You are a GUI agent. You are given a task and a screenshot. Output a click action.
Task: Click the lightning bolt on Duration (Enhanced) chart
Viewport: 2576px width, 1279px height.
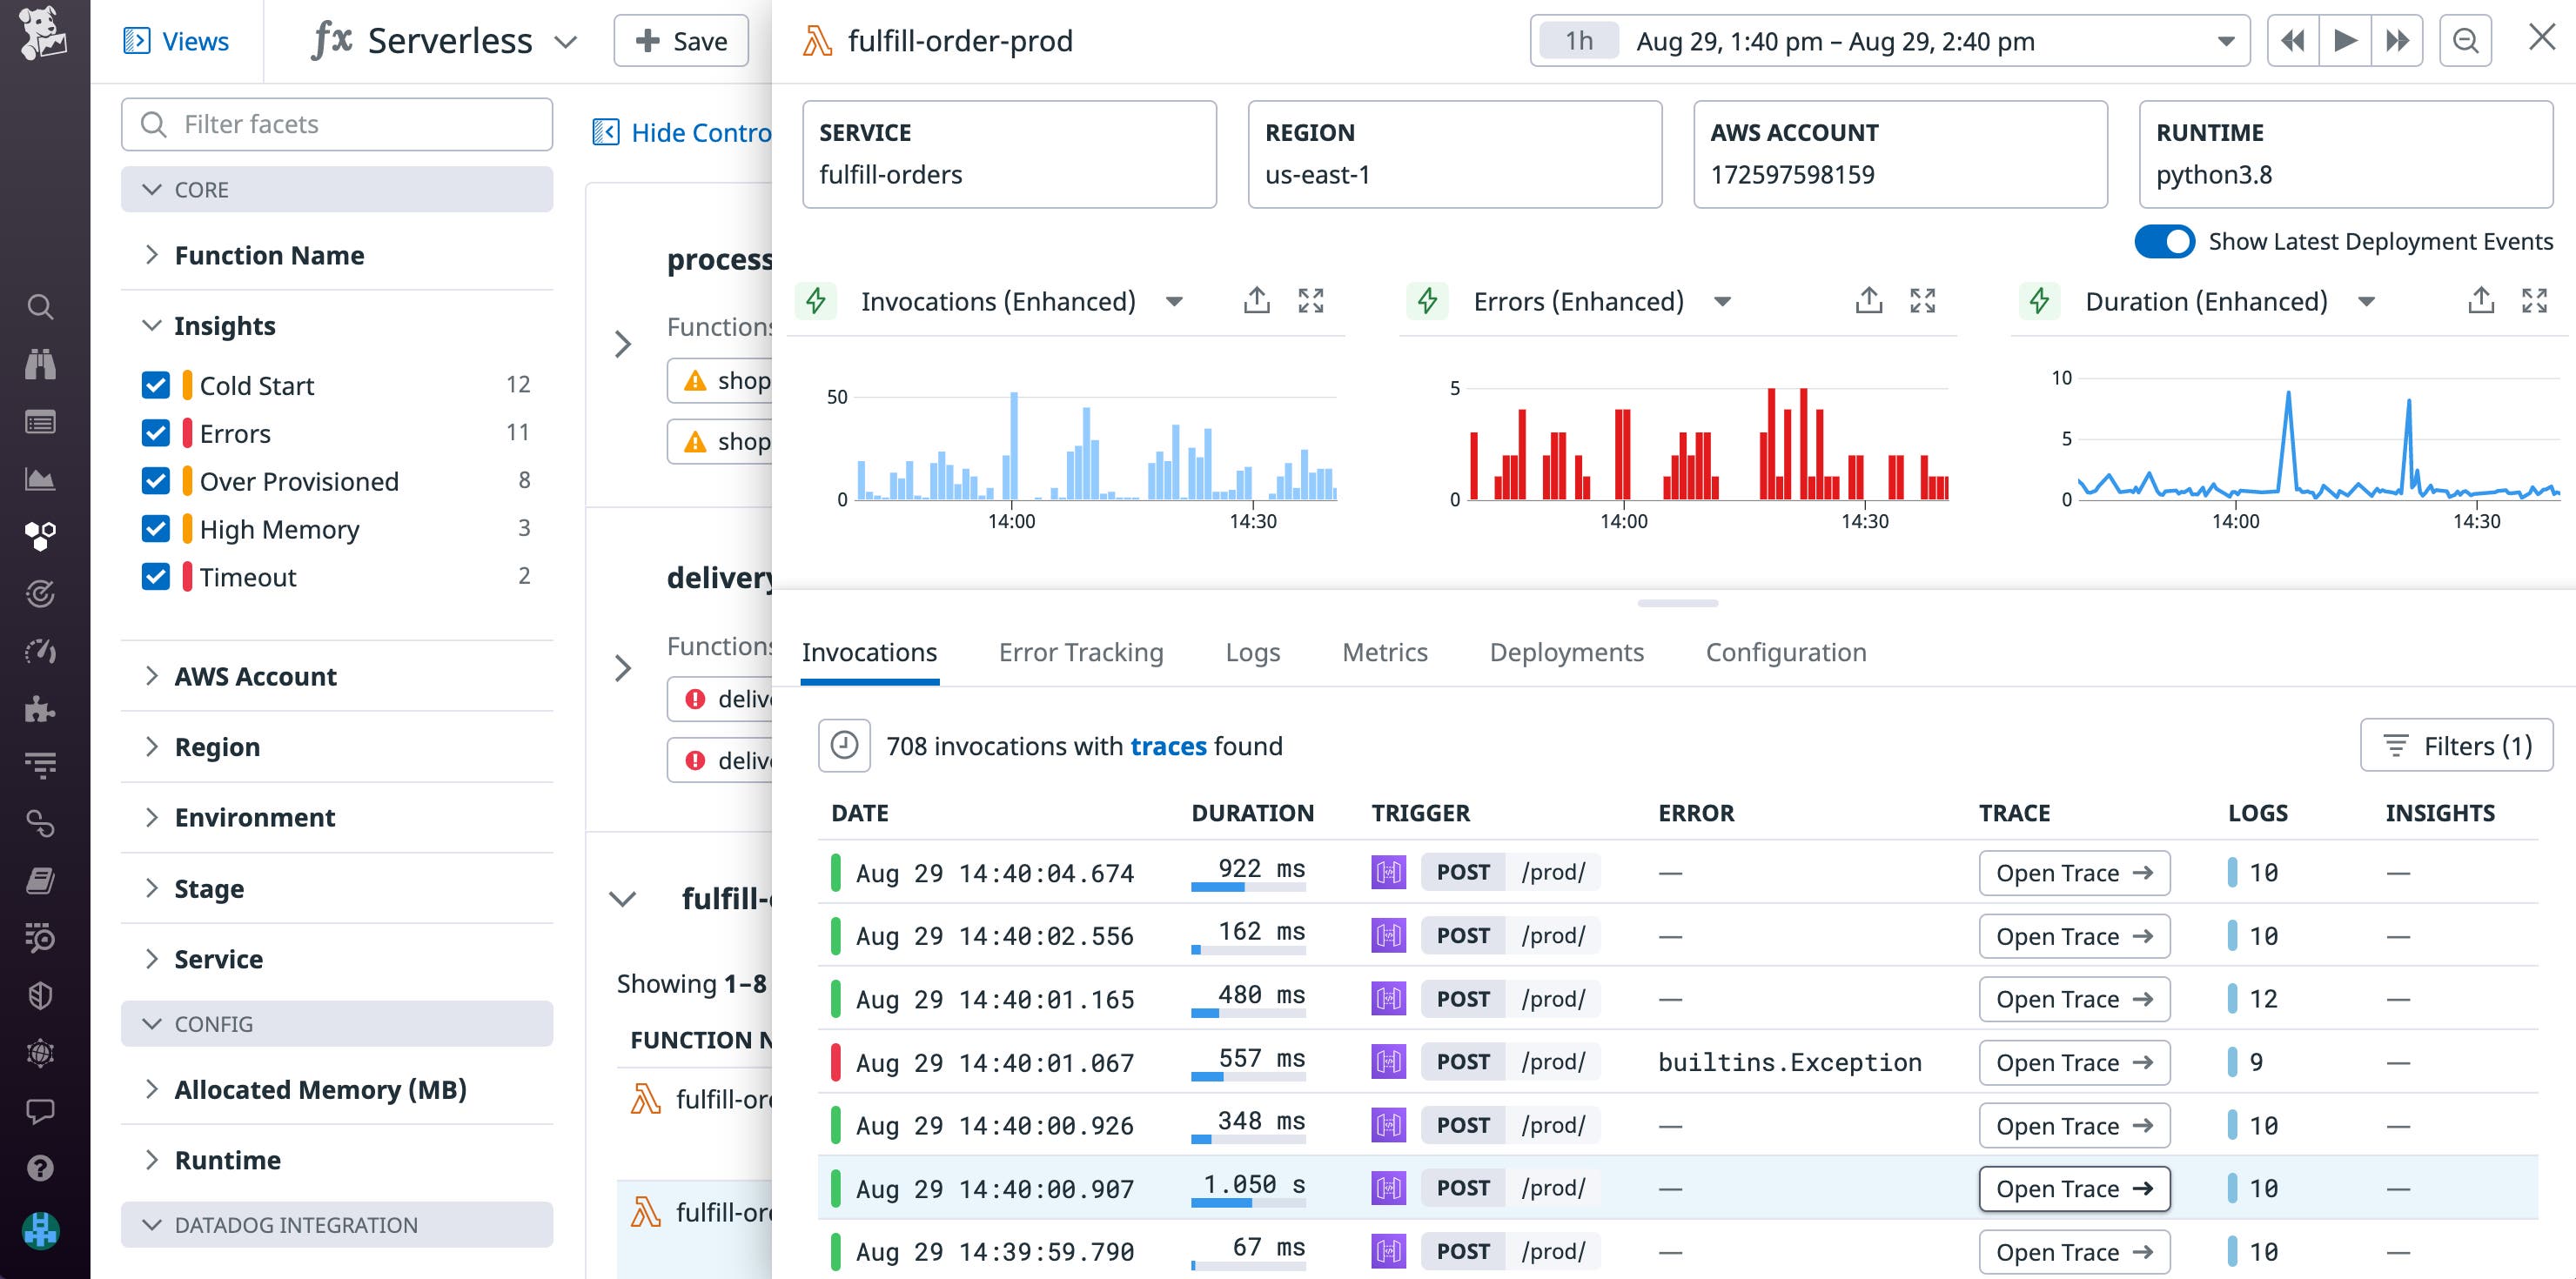2040,300
